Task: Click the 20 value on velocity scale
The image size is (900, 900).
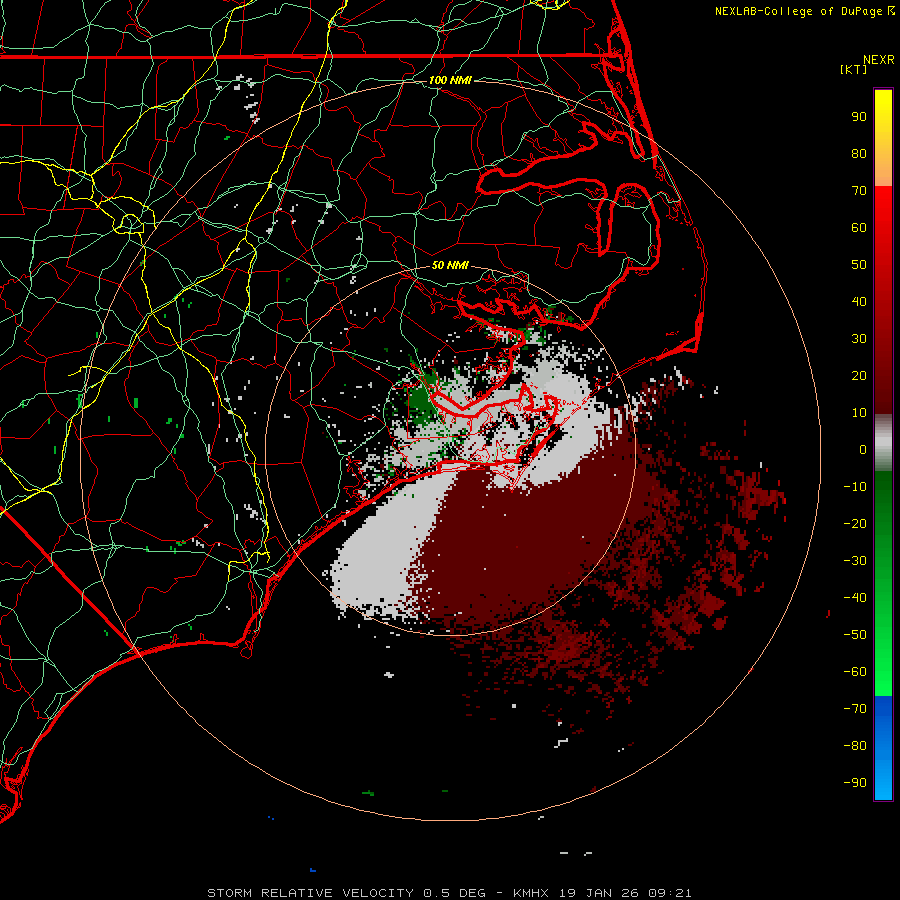Action: click(x=859, y=376)
